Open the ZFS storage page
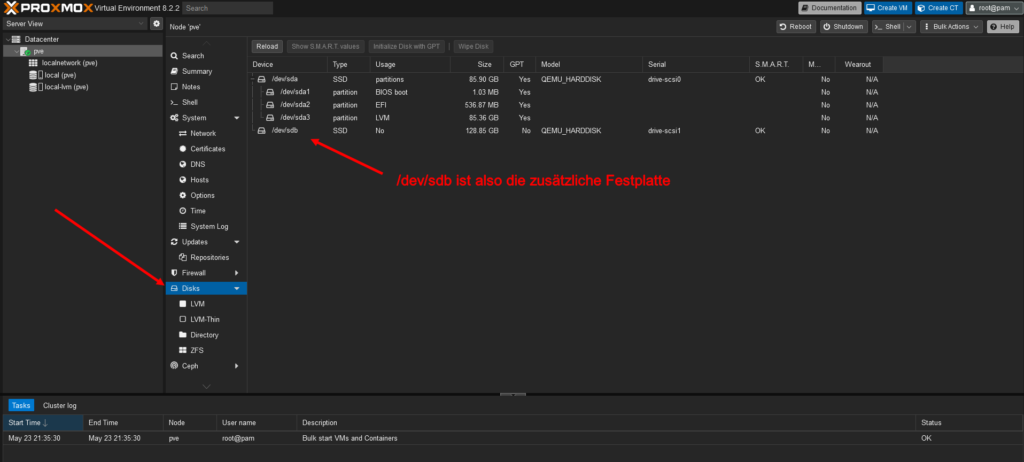Viewport: 1024px width, 462px height. [x=196, y=350]
